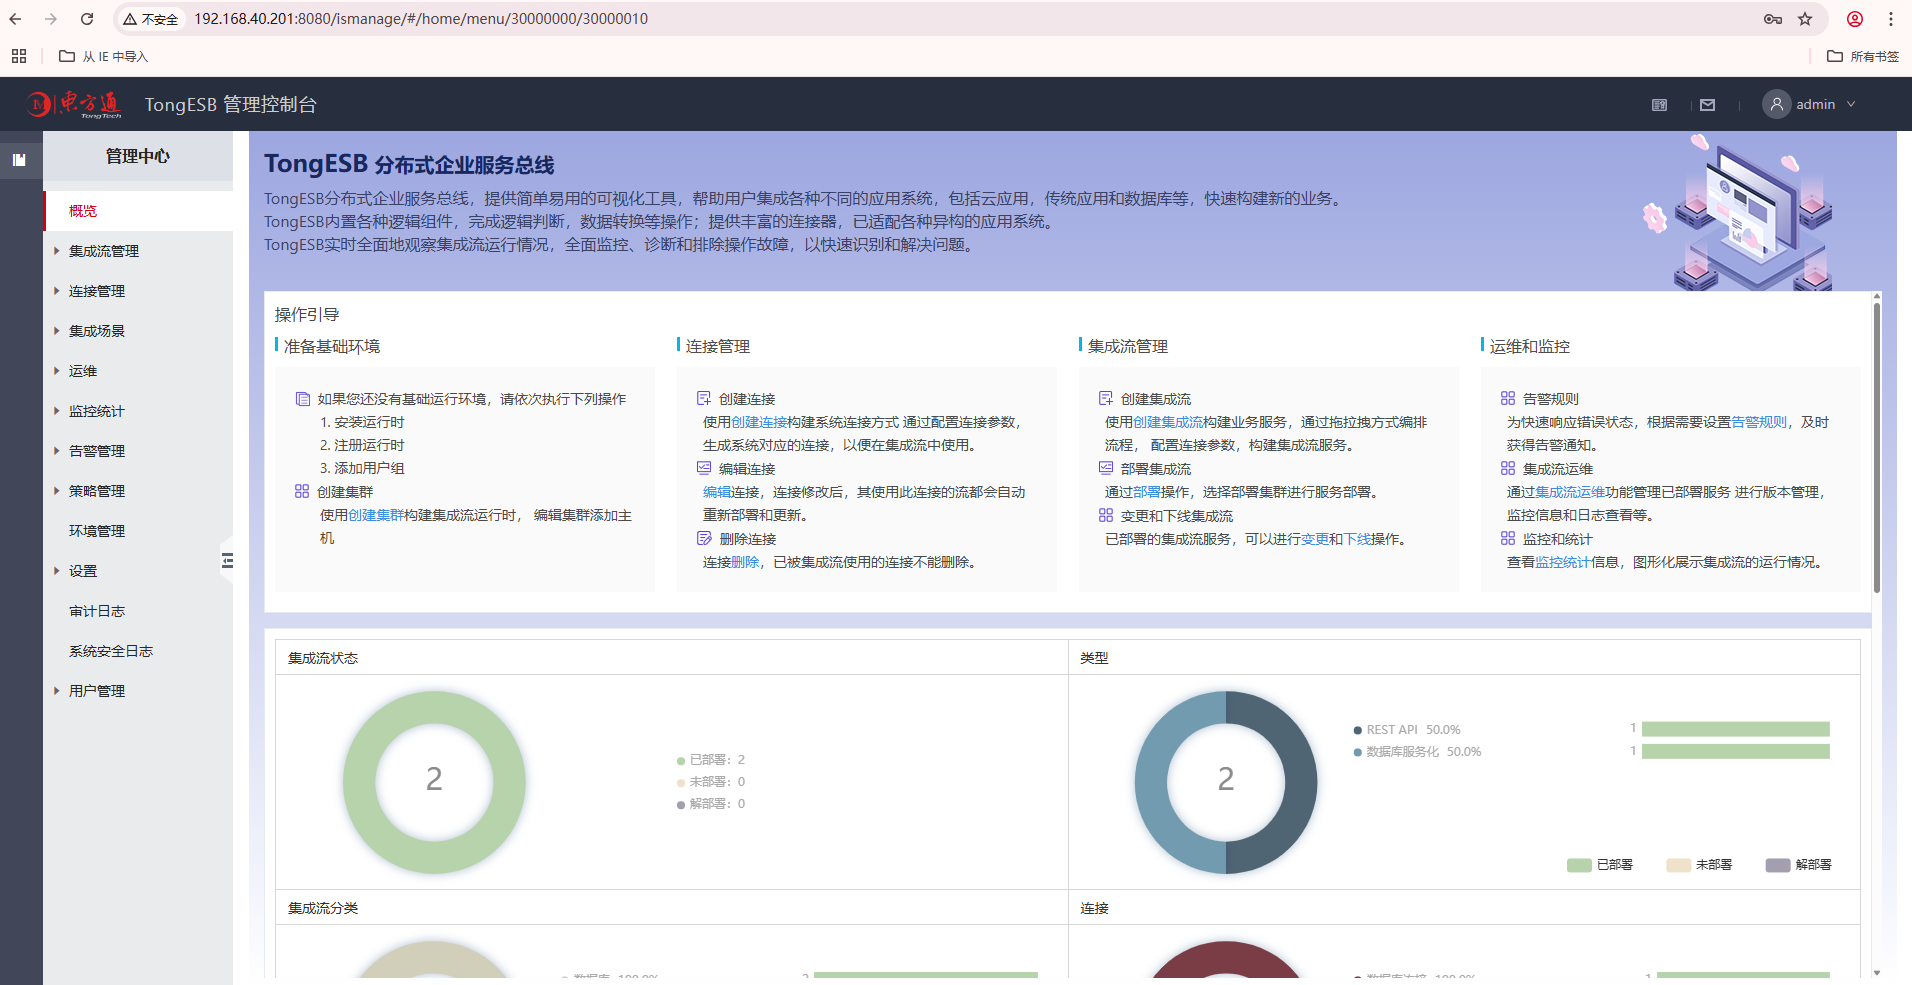Expand the 集成场景 menu

pos(138,331)
